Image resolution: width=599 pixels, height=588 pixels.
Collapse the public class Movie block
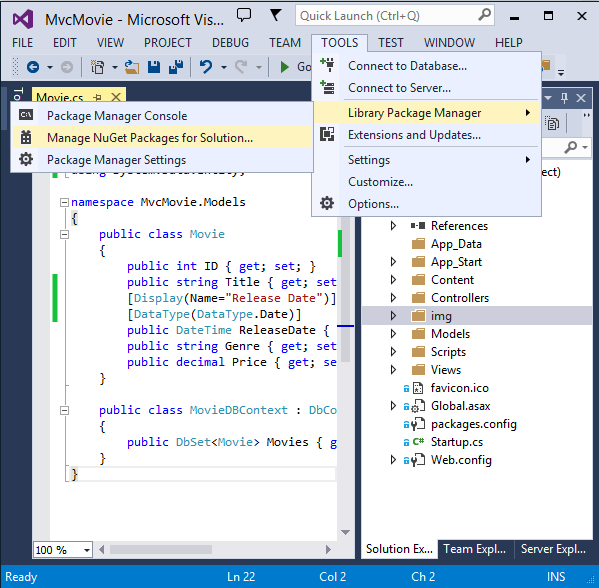[x=65, y=235]
